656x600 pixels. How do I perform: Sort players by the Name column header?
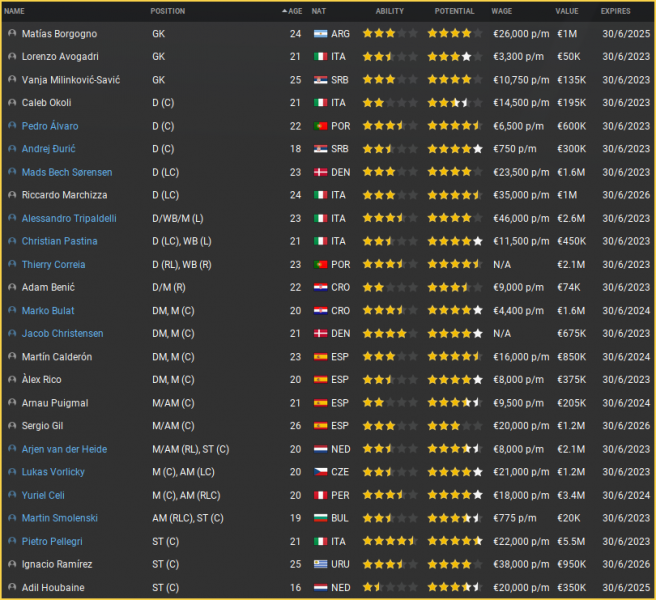click(x=15, y=11)
